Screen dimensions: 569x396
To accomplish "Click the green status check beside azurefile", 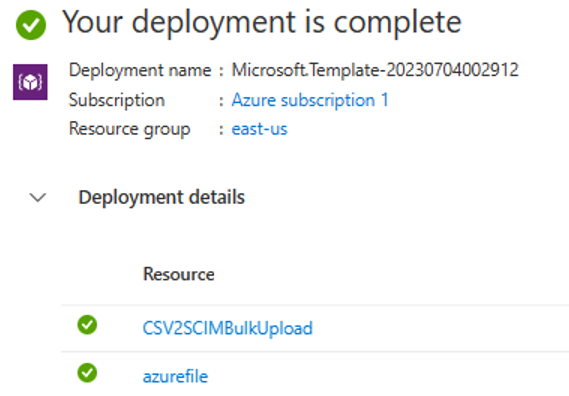I will (87, 373).
